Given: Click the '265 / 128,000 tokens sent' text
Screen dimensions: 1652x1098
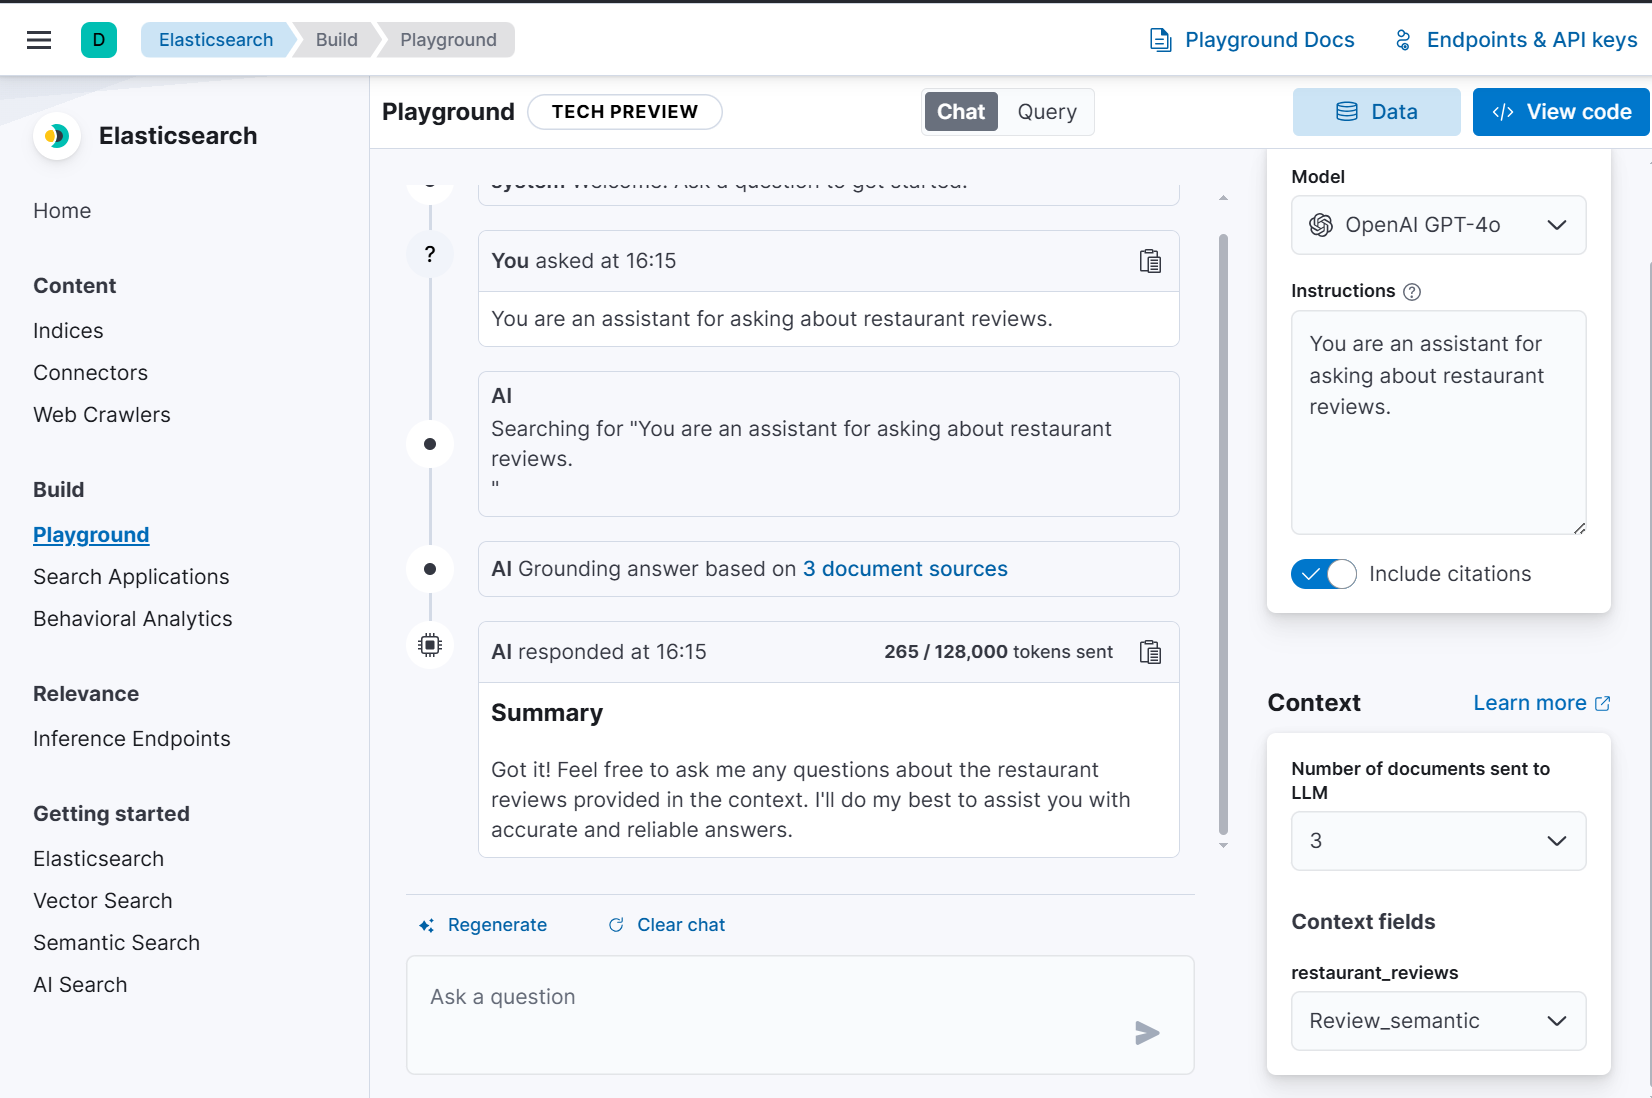Looking at the screenshot, I should point(998,652).
